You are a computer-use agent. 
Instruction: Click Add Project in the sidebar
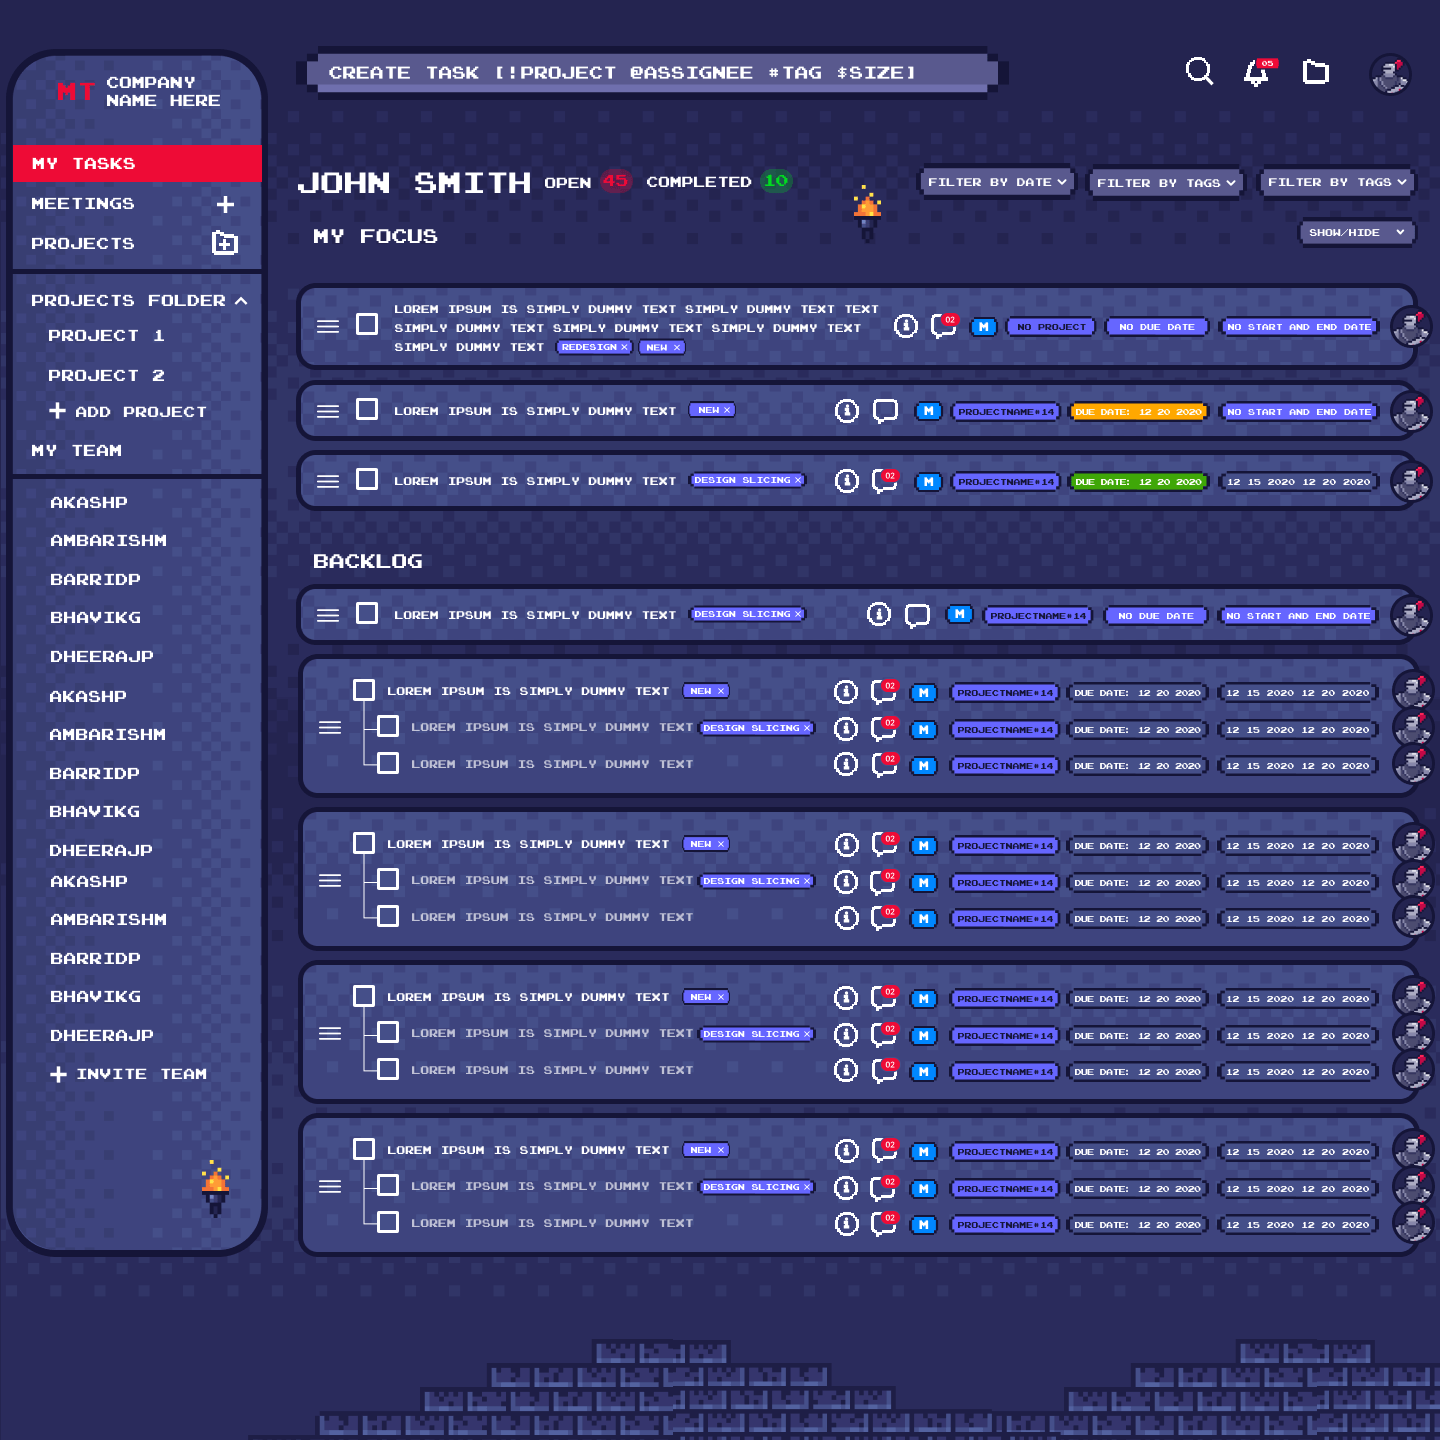[x=128, y=412]
